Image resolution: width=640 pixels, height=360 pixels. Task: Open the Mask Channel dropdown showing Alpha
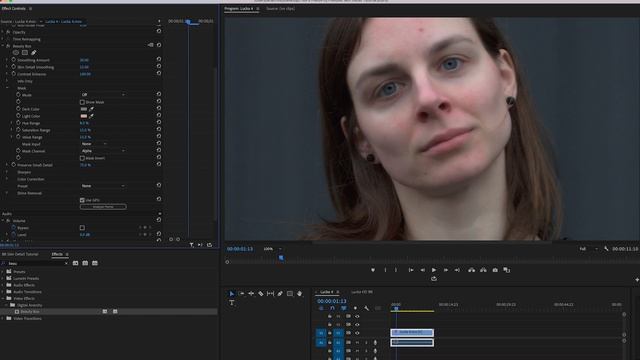click(103, 151)
